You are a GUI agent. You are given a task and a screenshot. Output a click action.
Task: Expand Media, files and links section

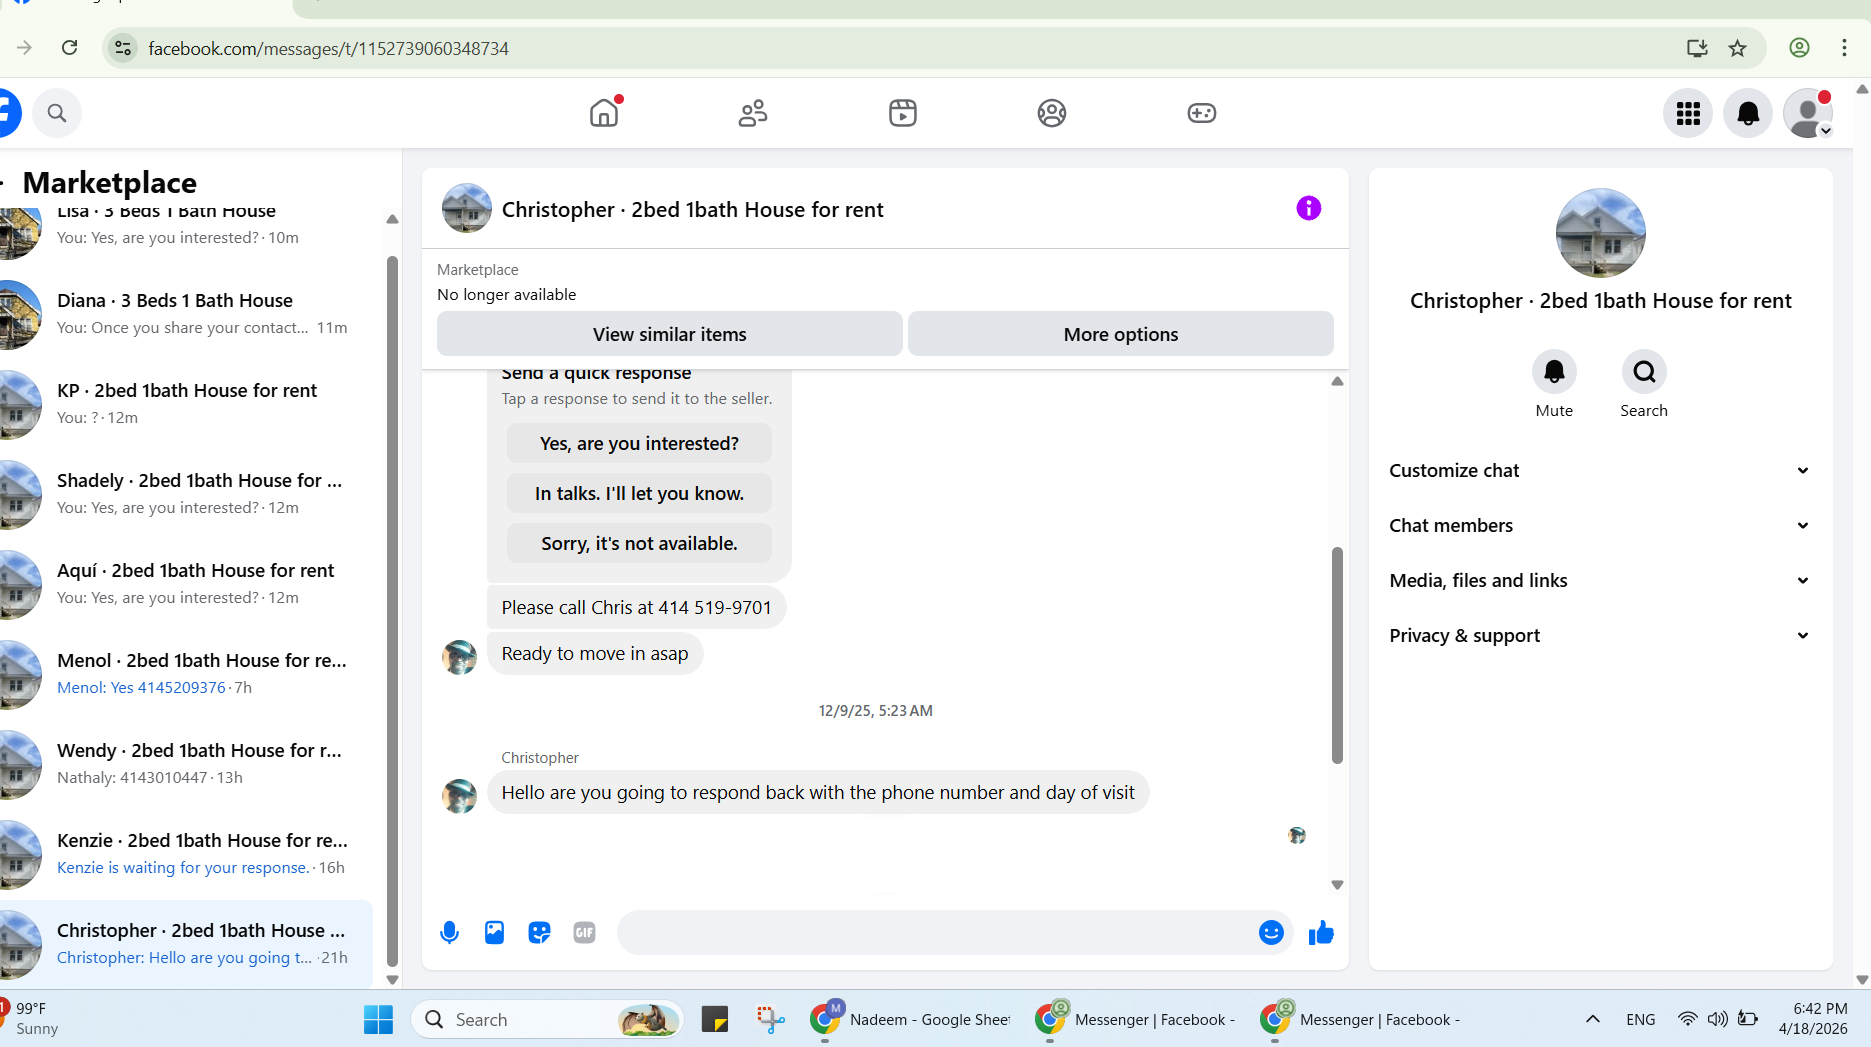click(x=1600, y=580)
